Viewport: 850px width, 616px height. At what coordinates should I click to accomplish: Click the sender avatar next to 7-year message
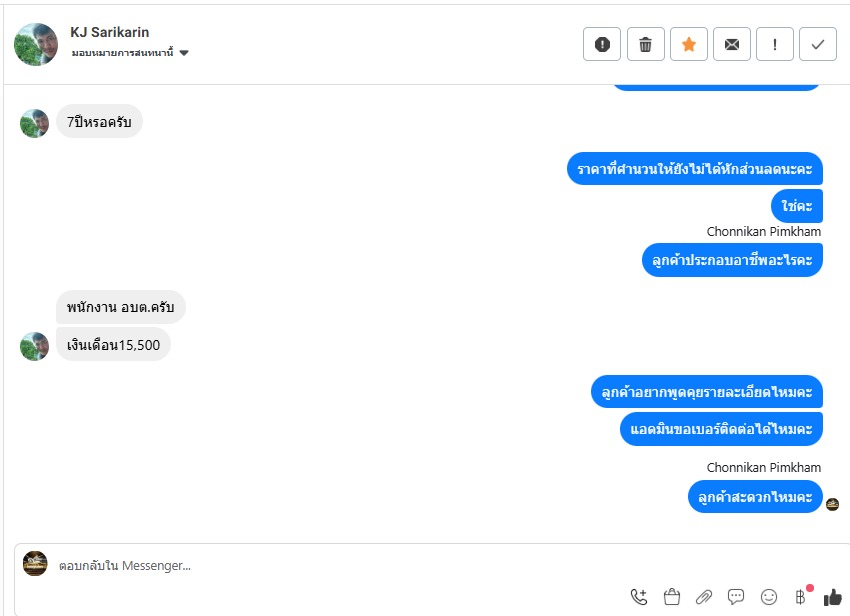(34, 123)
